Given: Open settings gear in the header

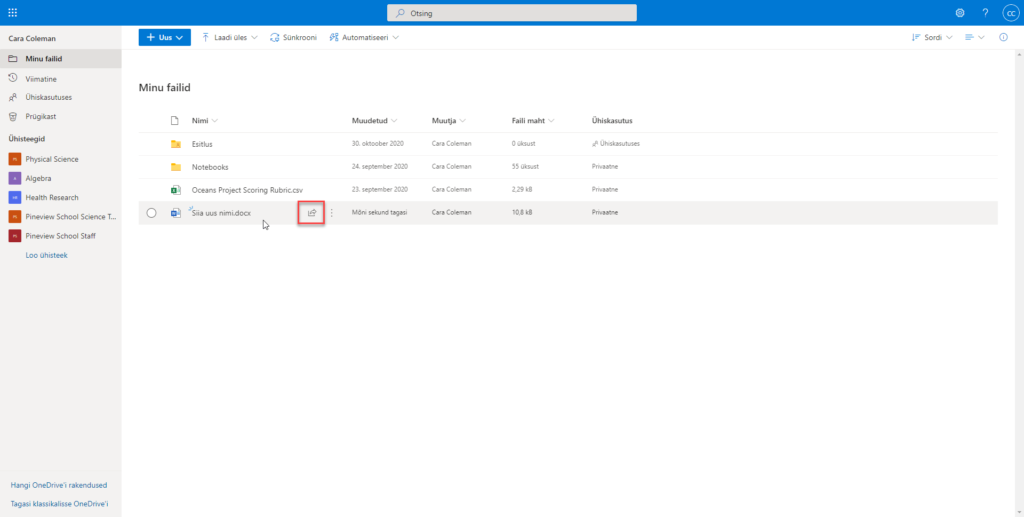Looking at the screenshot, I should pos(960,13).
